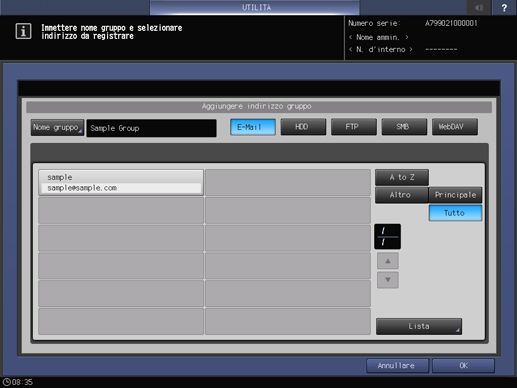Click the Nome gruppo button
The height and width of the screenshot is (388, 517).
(57, 128)
